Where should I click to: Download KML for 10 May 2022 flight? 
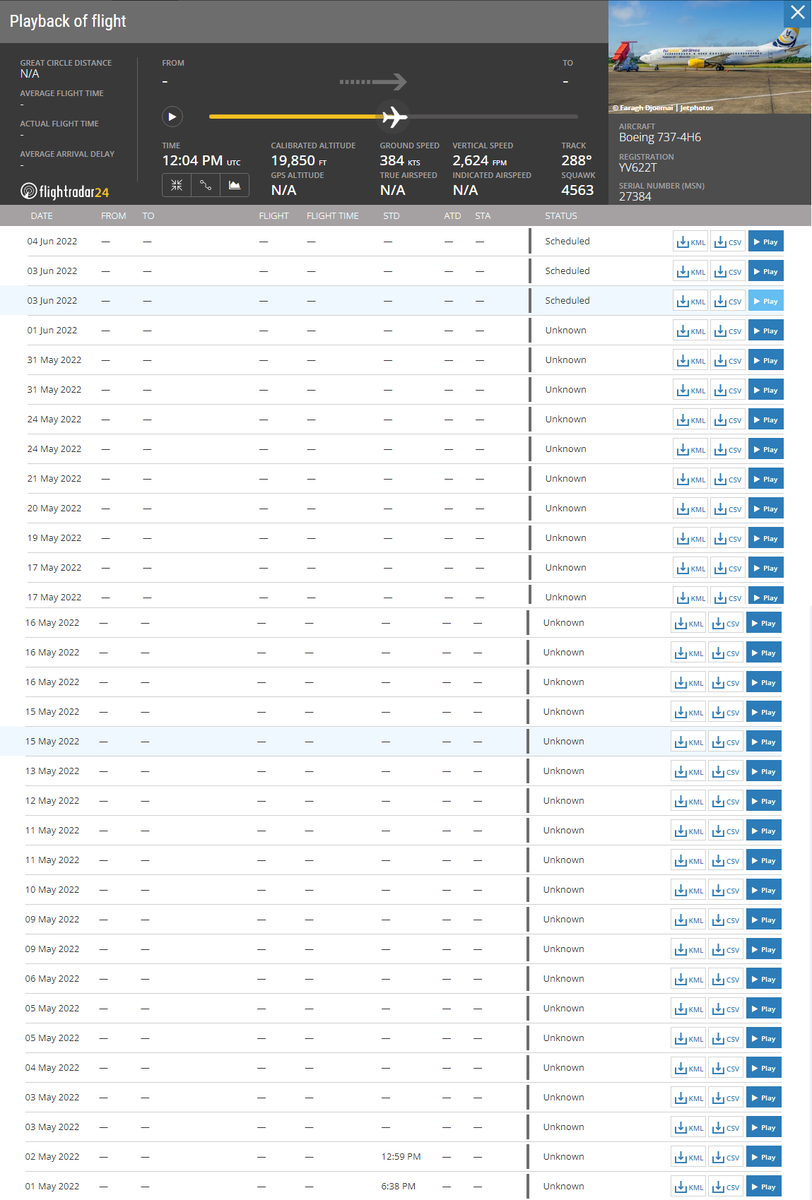click(689, 890)
